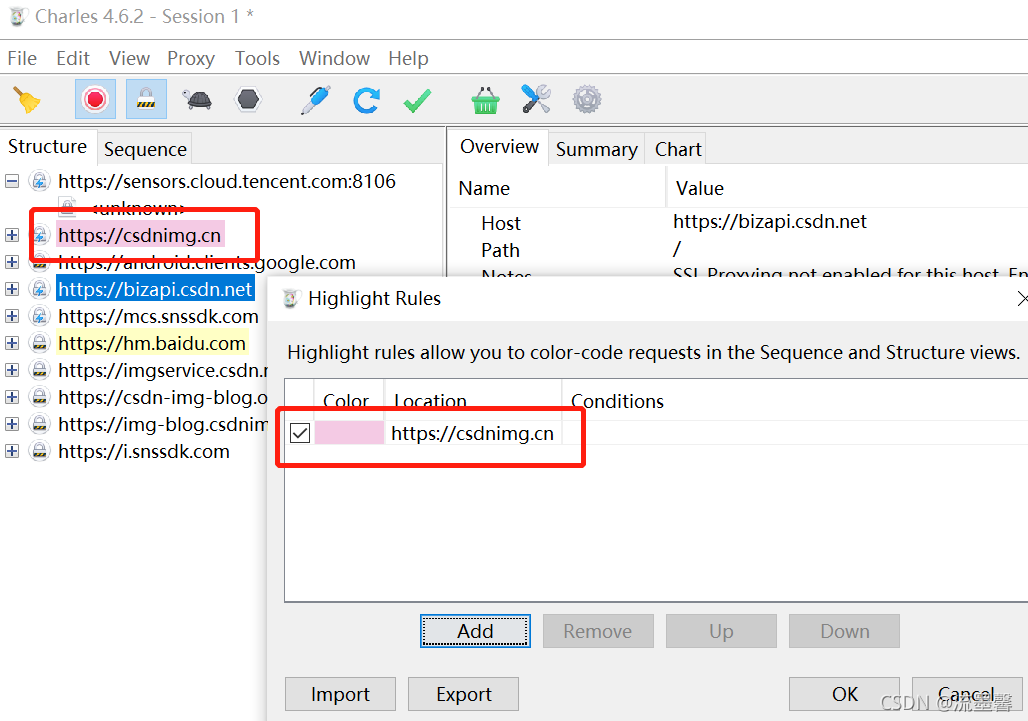Open the Help menu
The height and width of the screenshot is (721, 1028).
(x=408, y=58)
